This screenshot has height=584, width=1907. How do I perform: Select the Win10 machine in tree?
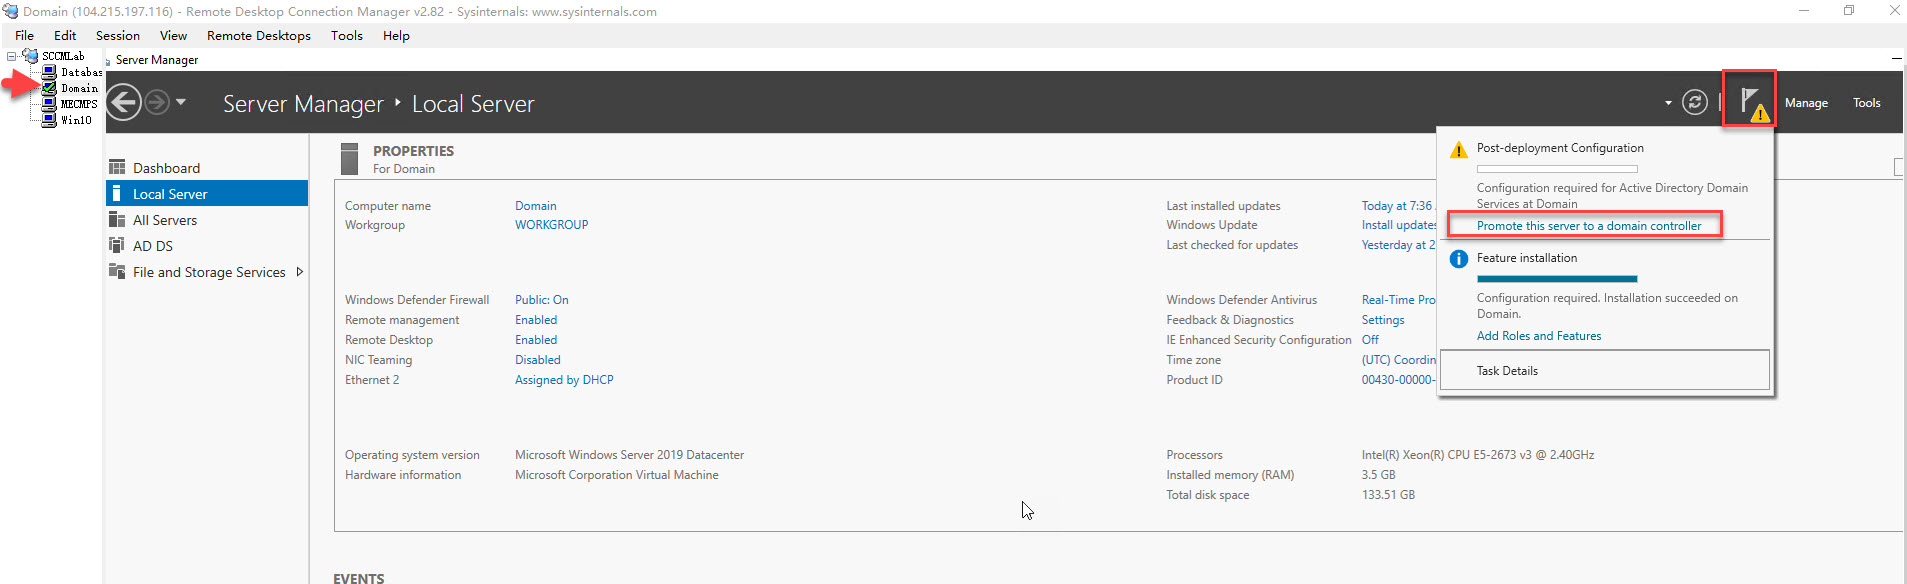(x=76, y=120)
